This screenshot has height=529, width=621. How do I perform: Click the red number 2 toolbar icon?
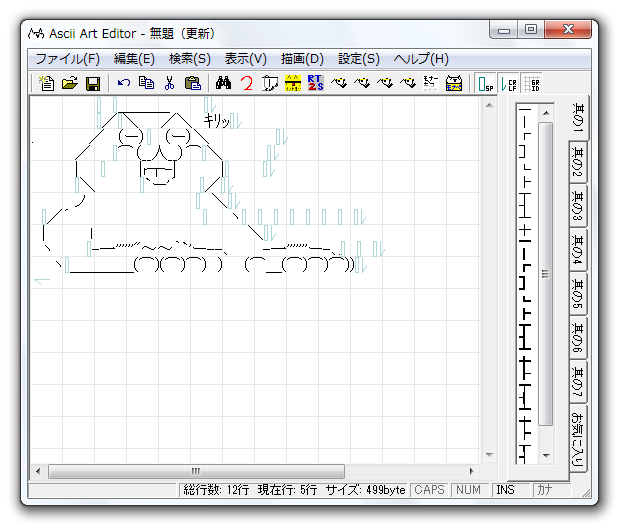point(247,83)
